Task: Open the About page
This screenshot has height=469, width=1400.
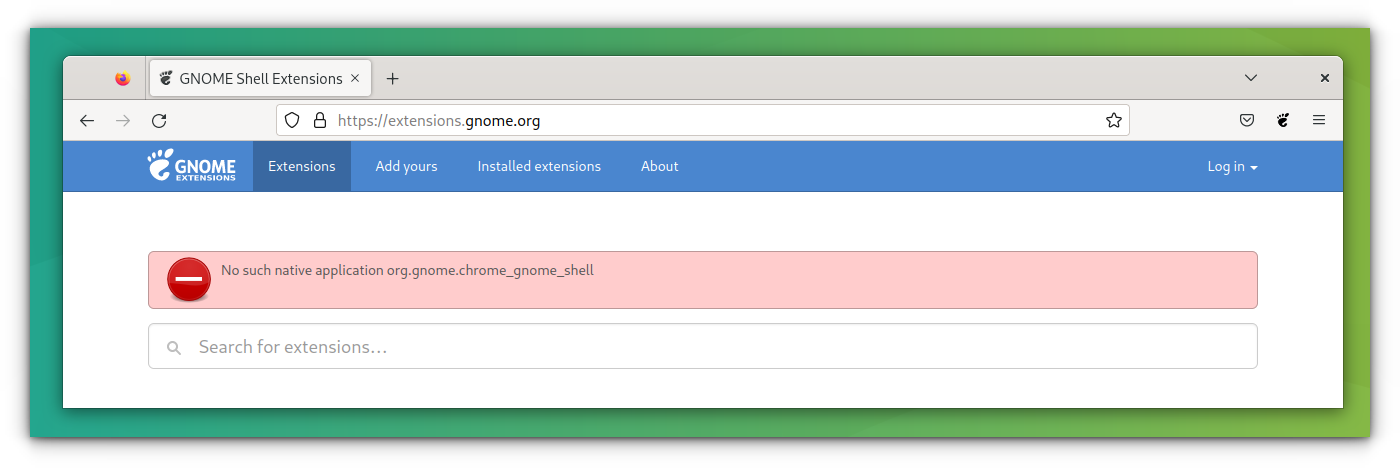Action: [660, 166]
